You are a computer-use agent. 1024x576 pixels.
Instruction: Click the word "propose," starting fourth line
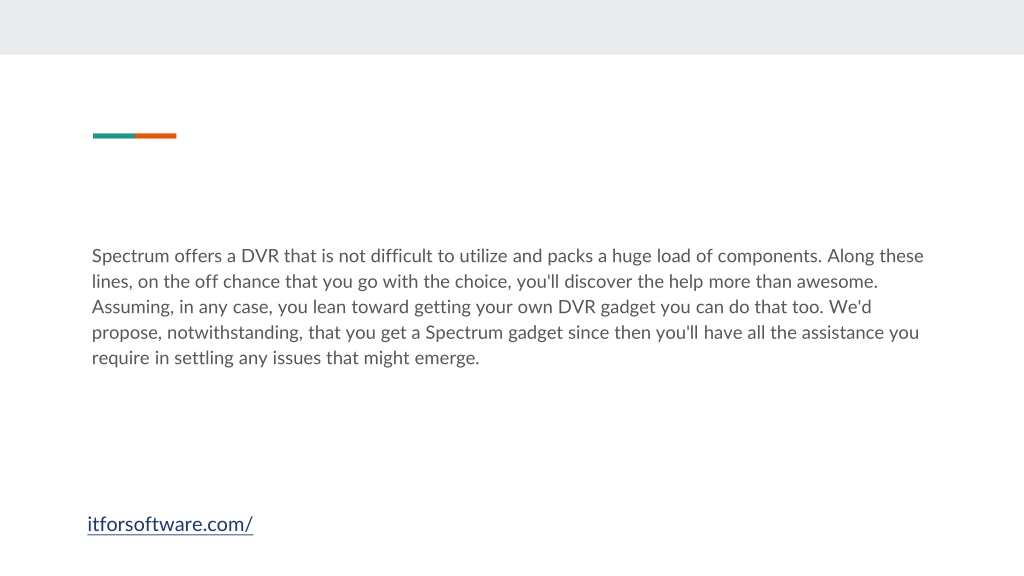click(x=127, y=333)
